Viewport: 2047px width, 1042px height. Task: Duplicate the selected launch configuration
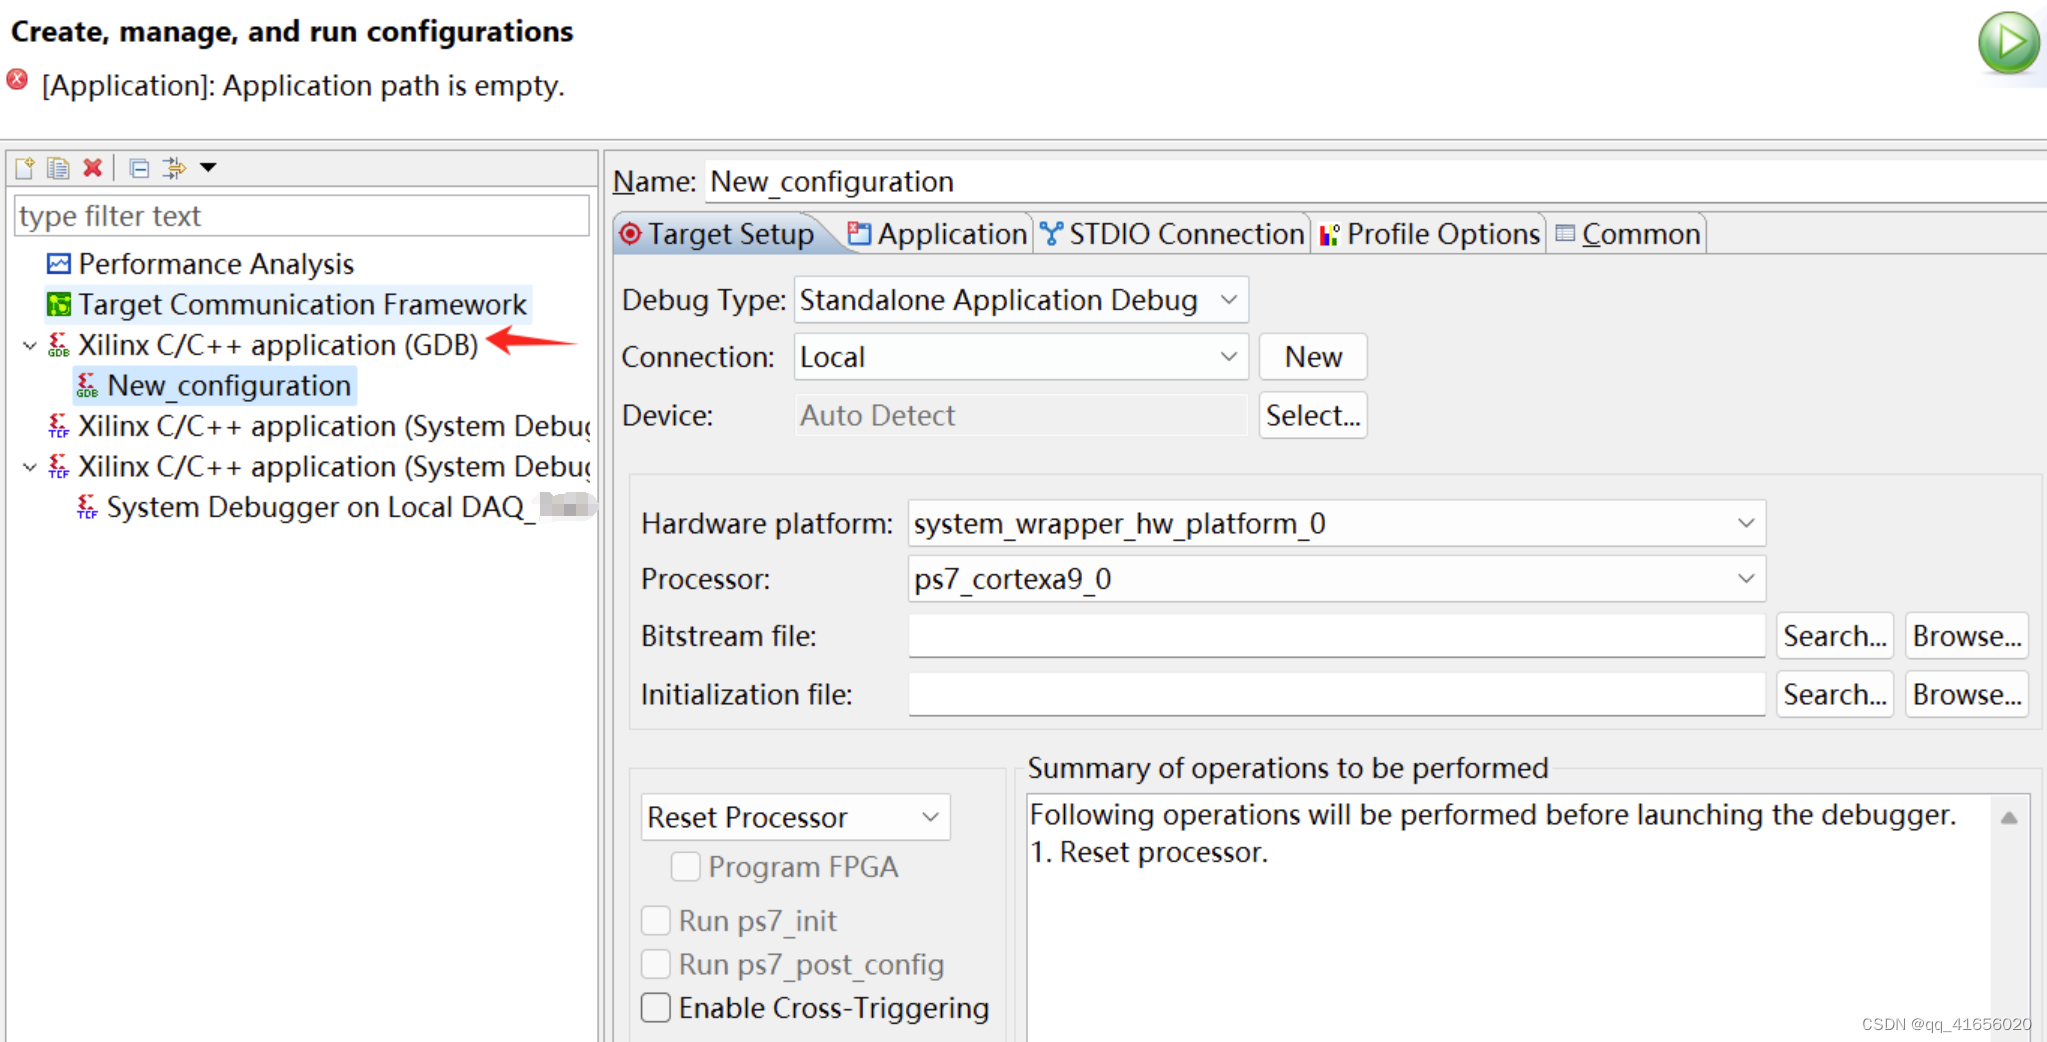(x=58, y=168)
